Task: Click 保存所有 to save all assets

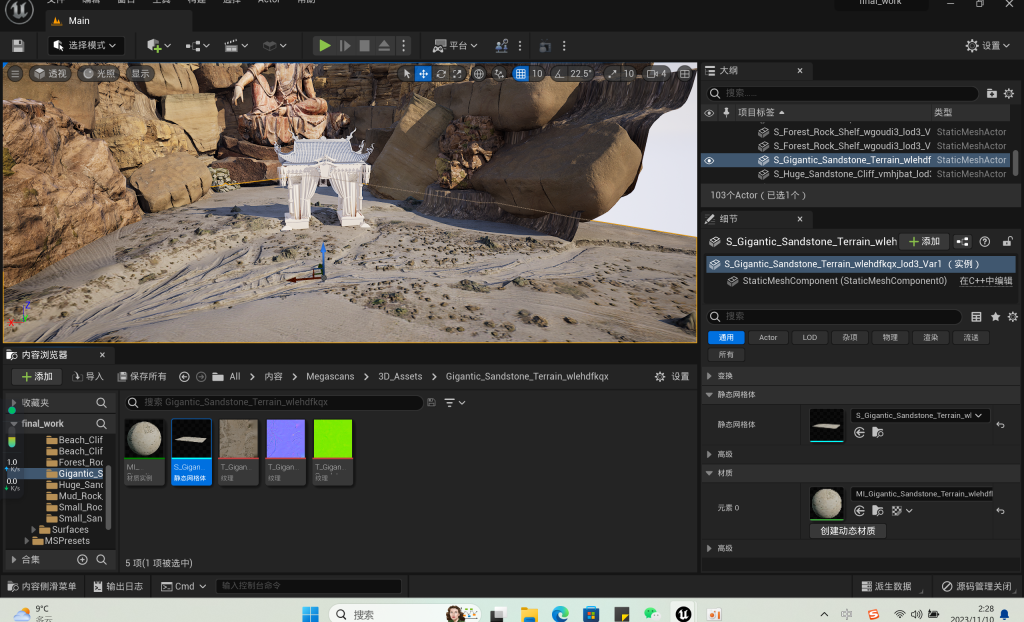Action: tap(142, 377)
